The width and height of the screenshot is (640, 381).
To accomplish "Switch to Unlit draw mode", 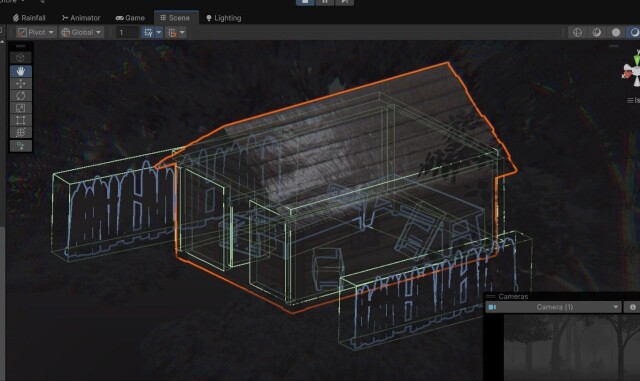I will point(616,32).
